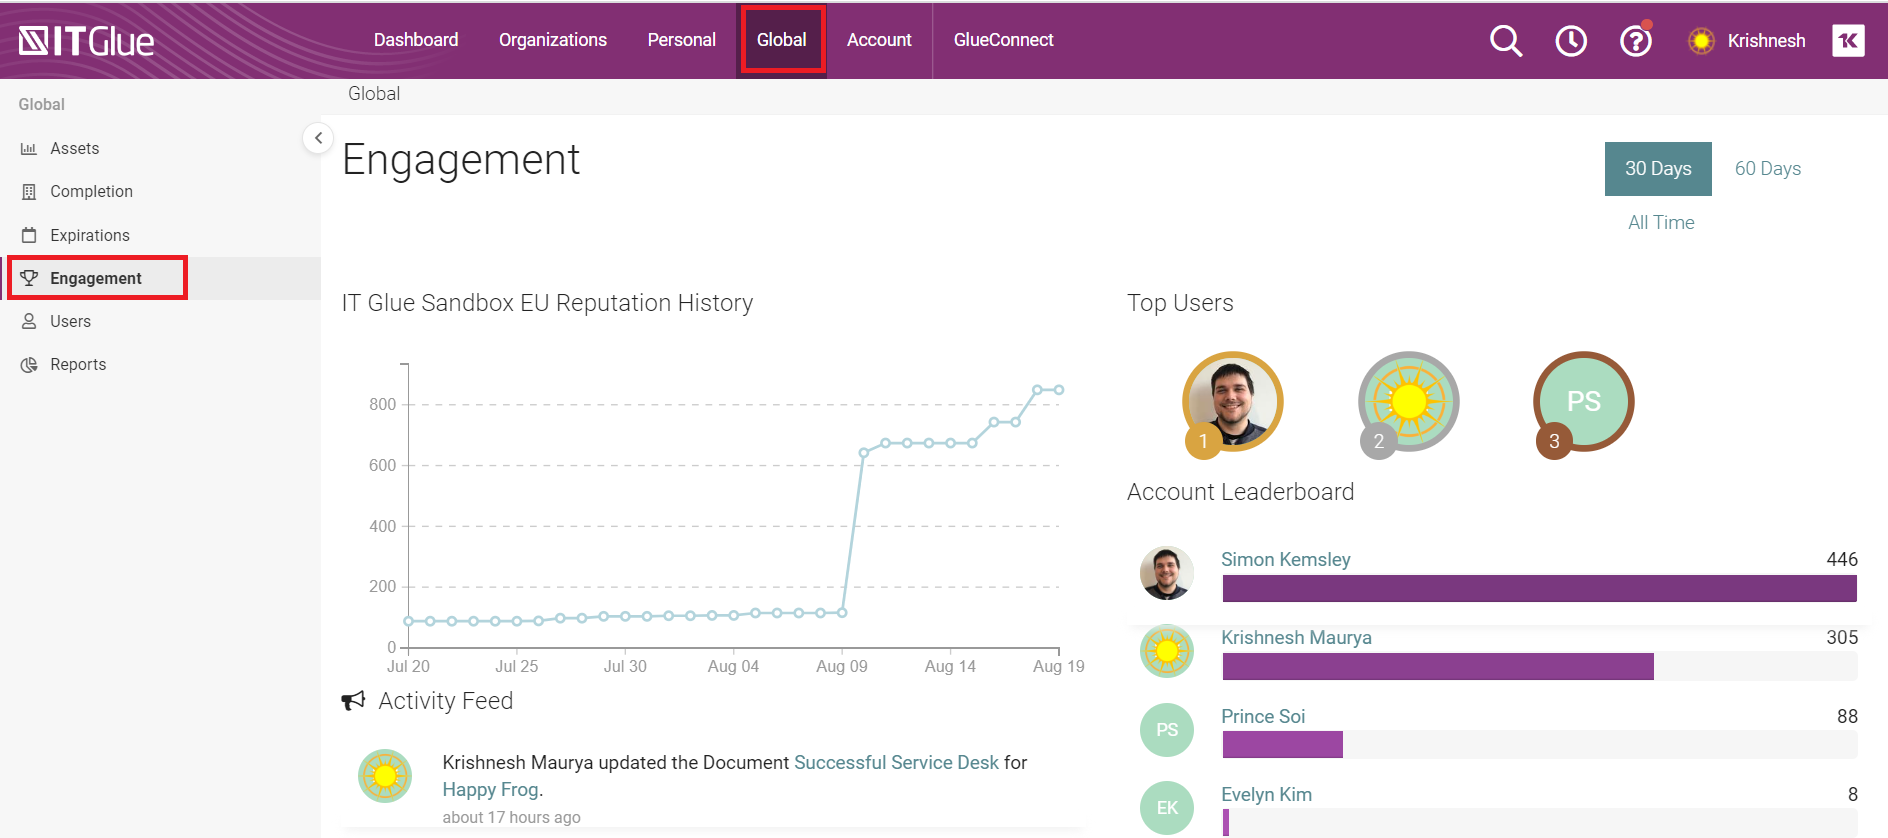Click the Completion building icon
Viewport: 1888px width, 838px height.
point(29,192)
